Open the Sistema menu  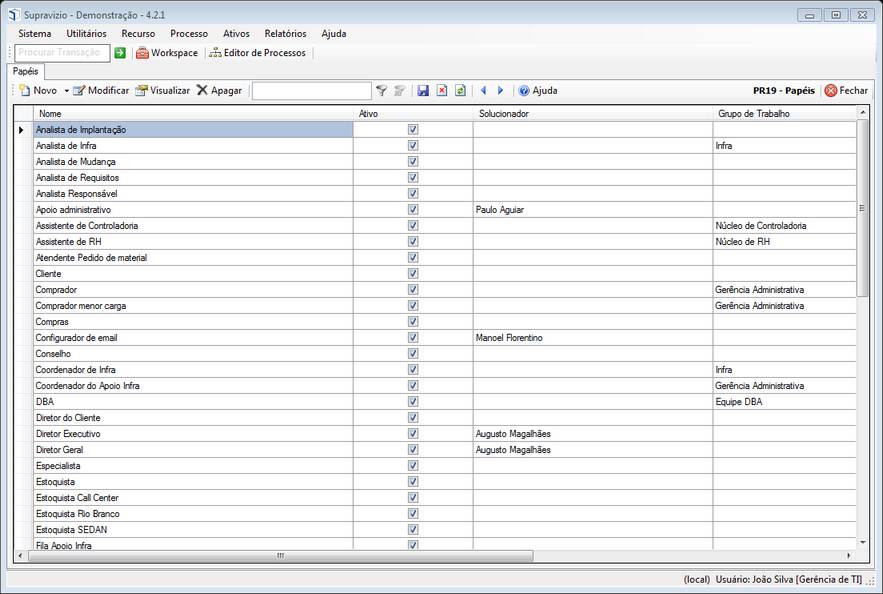click(35, 34)
